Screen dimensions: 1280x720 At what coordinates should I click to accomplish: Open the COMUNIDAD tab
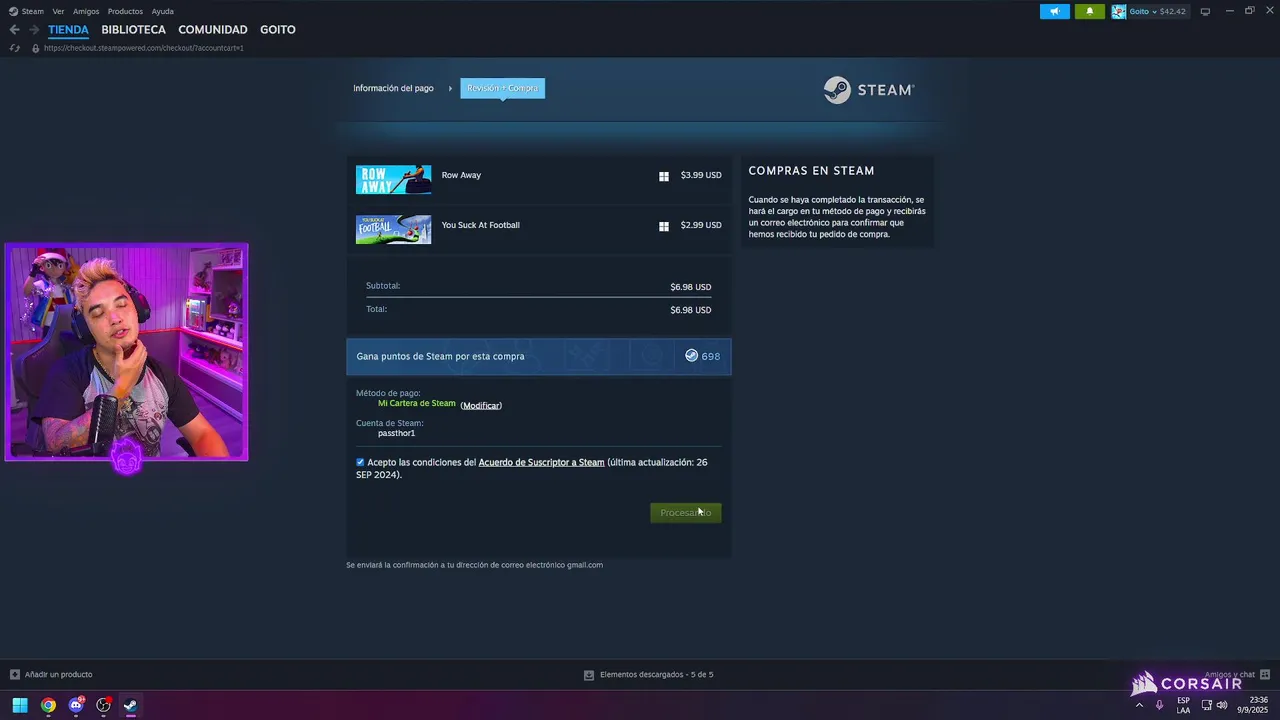click(213, 30)
